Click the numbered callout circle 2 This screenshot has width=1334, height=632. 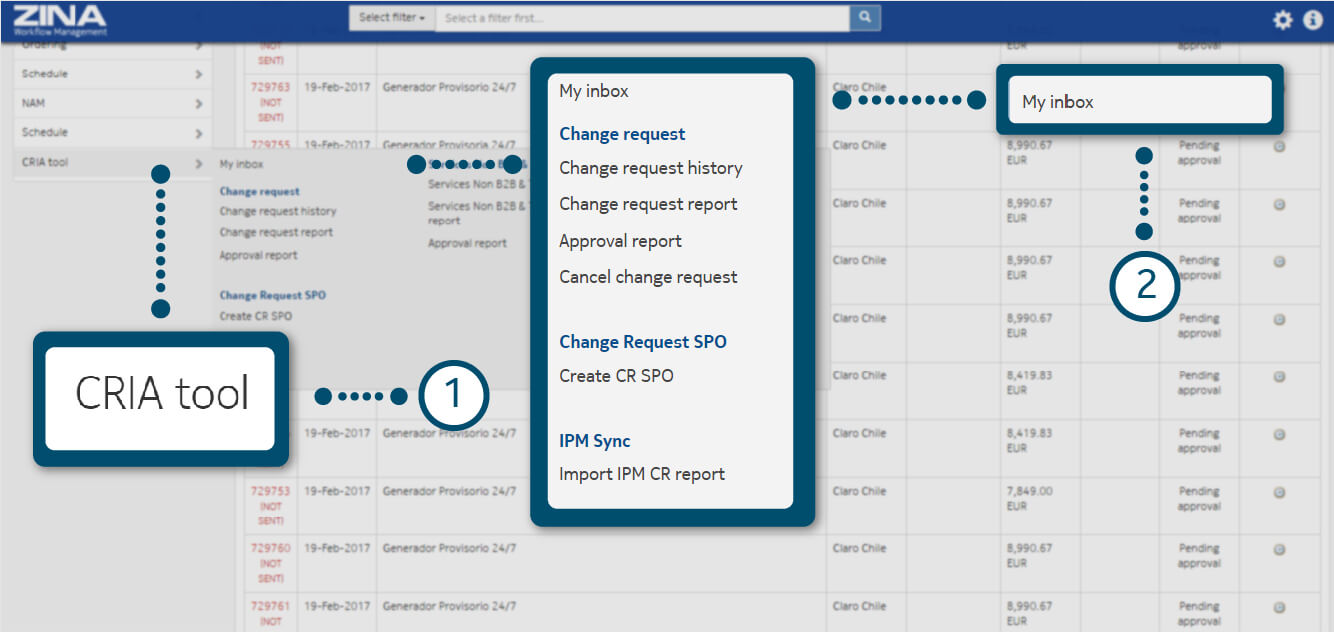click(1145, 286)
